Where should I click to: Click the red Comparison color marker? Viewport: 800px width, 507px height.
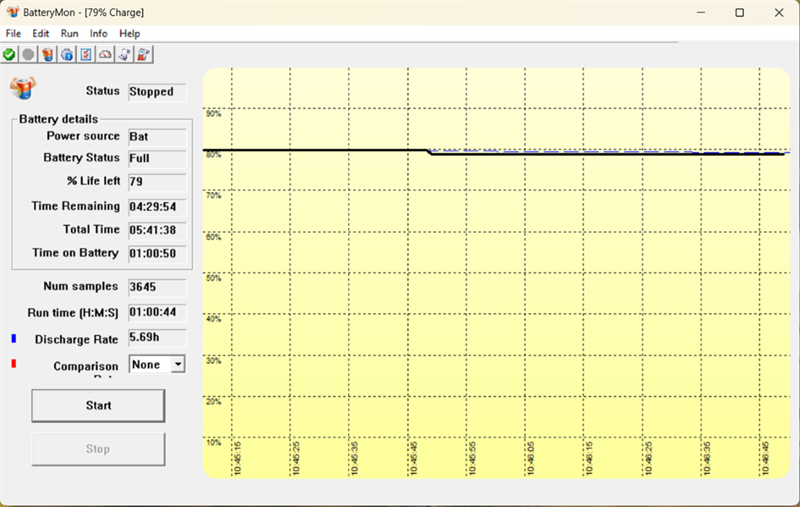pos(13,364)
